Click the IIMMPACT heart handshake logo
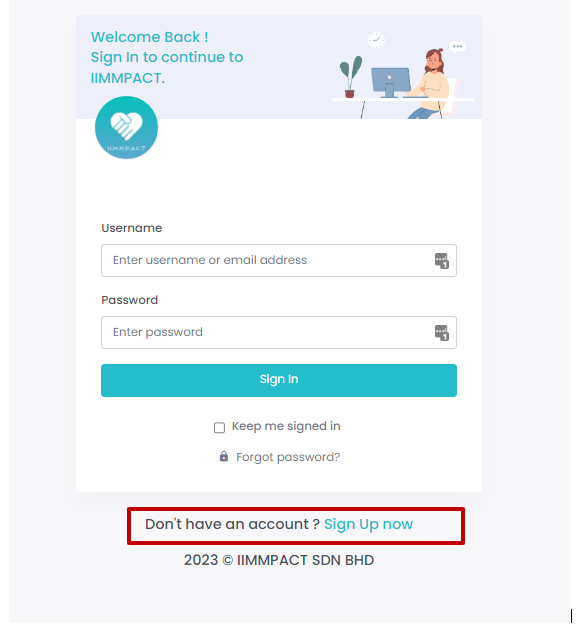Screen dimensions: 588x627 click(x=126, y=128)
